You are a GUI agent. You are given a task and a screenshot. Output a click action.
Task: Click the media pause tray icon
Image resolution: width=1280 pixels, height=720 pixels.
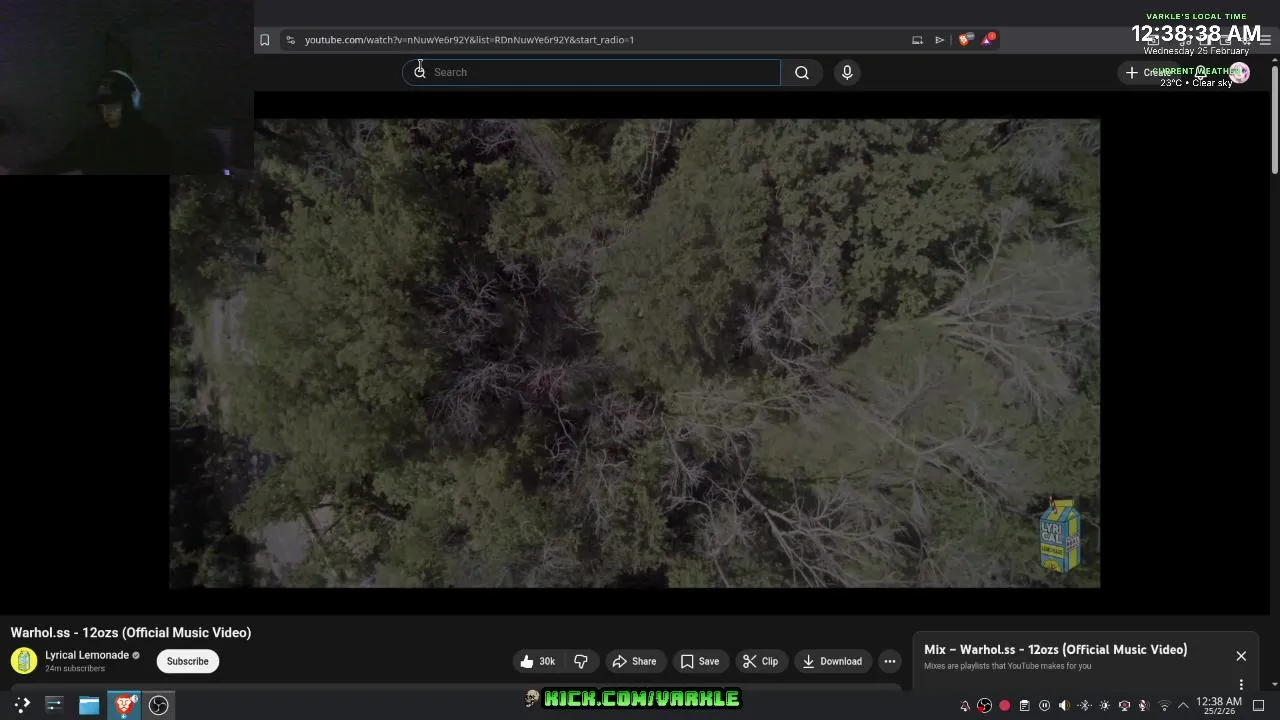pyautogui.click(x=1044, y=706)
